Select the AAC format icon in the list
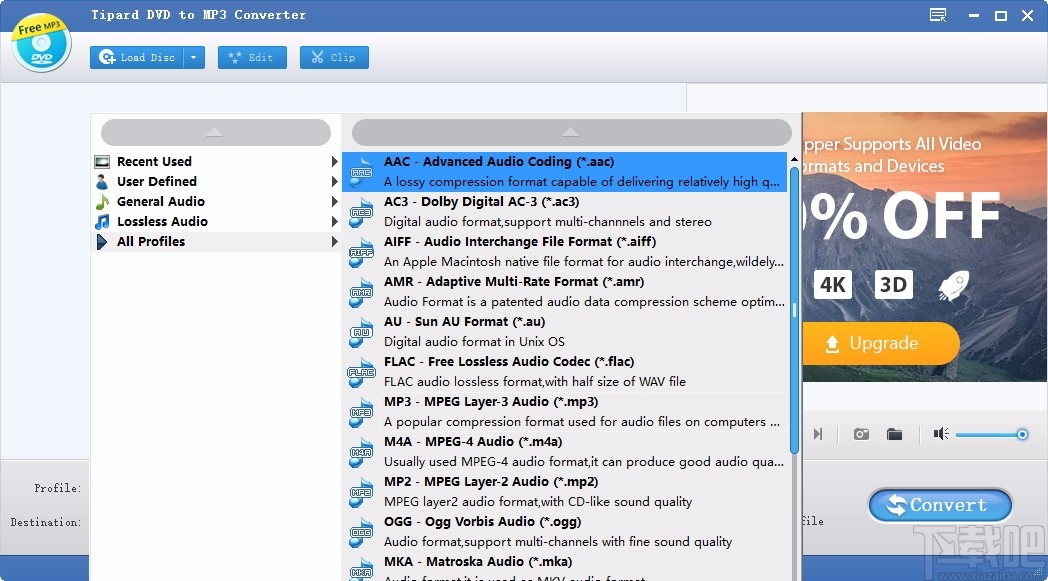This screenshot has width=1048, height=581. 360,171
